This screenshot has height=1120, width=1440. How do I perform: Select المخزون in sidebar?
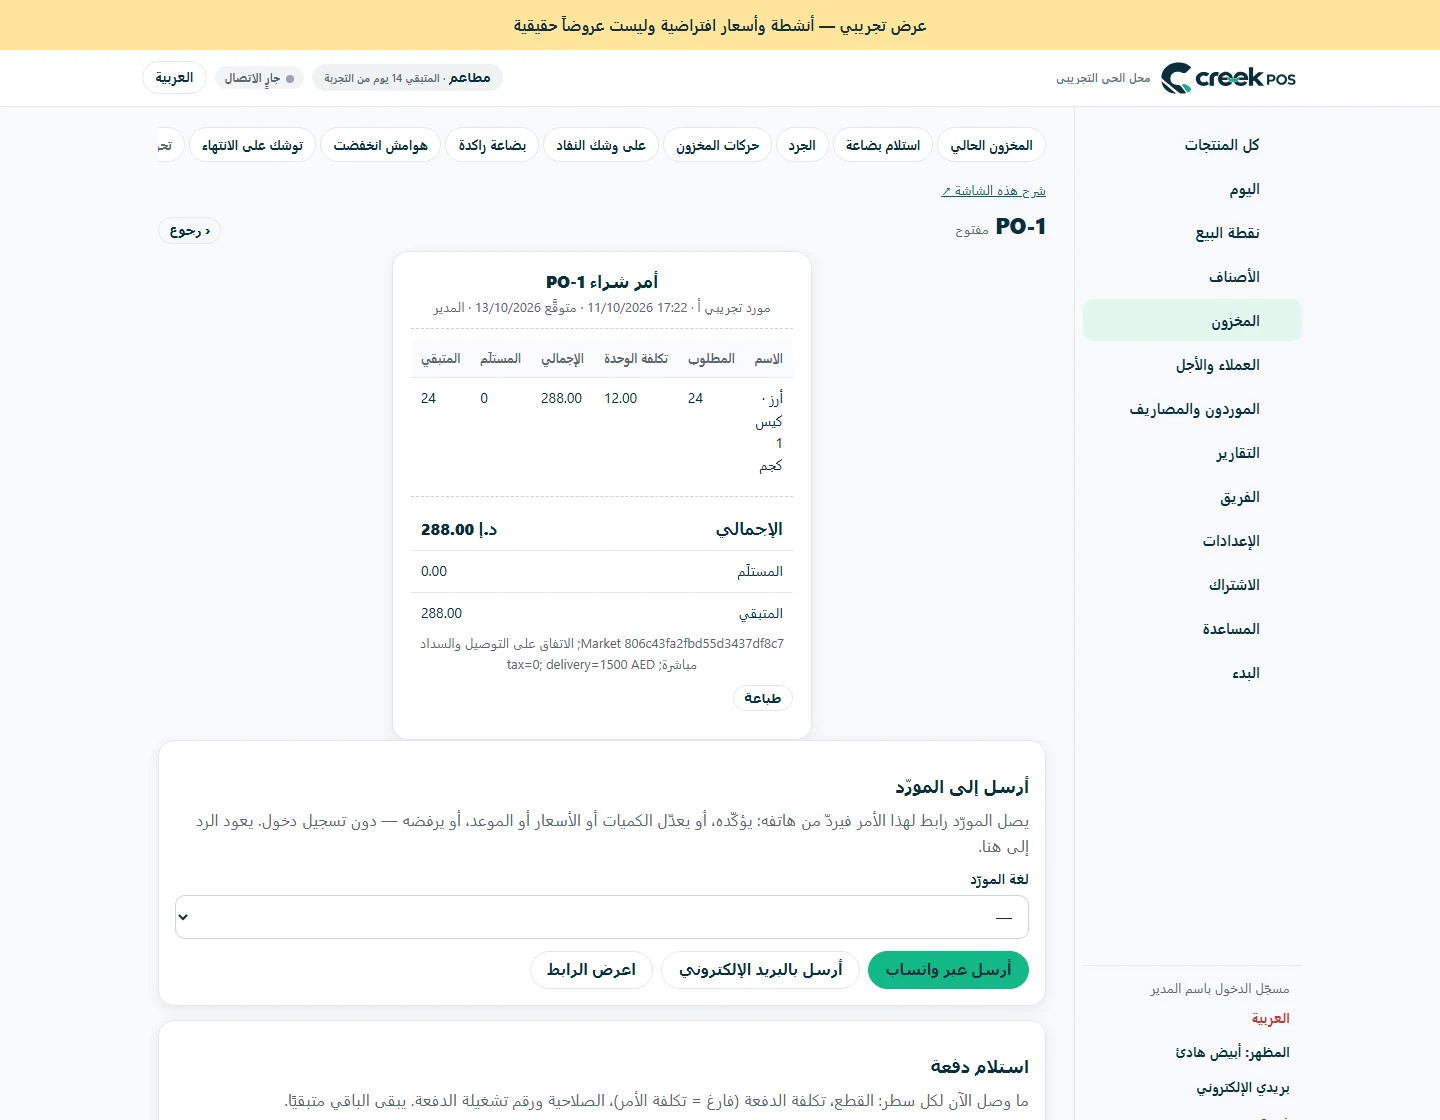click(x=1192, y=321)
